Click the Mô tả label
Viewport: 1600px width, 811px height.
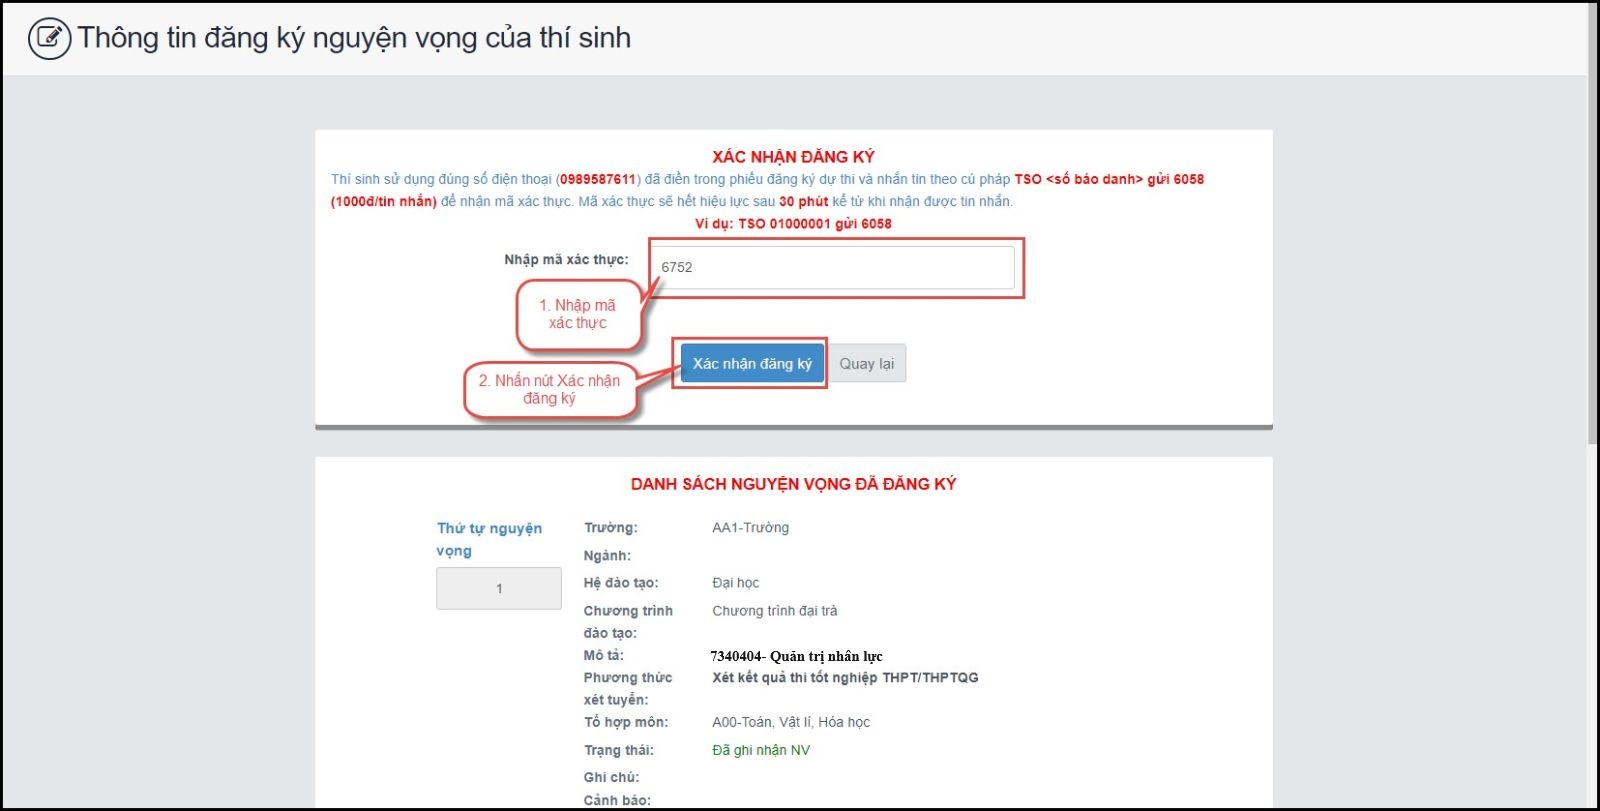pos(604,656)
